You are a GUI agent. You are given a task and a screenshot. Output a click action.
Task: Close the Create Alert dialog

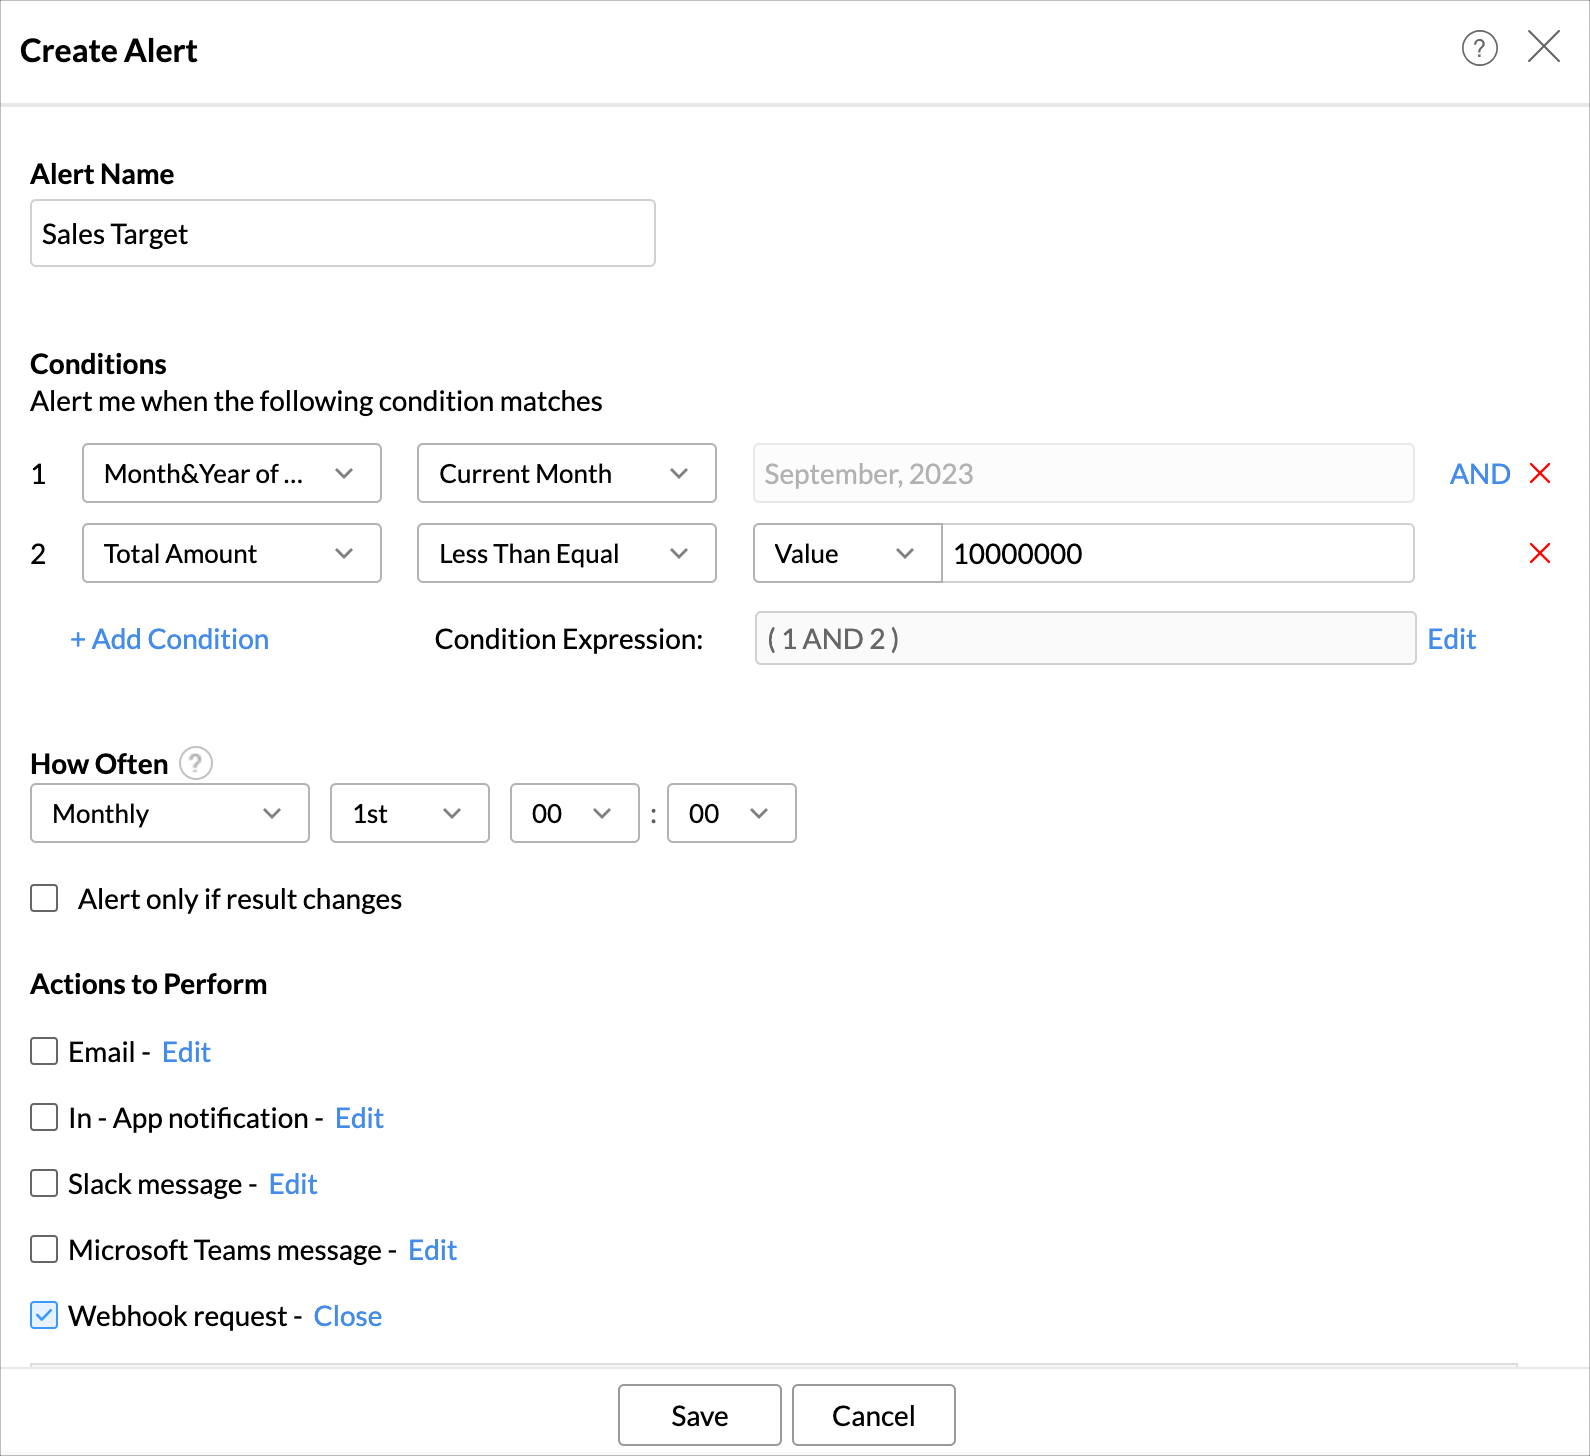[x=1543, y=46]
